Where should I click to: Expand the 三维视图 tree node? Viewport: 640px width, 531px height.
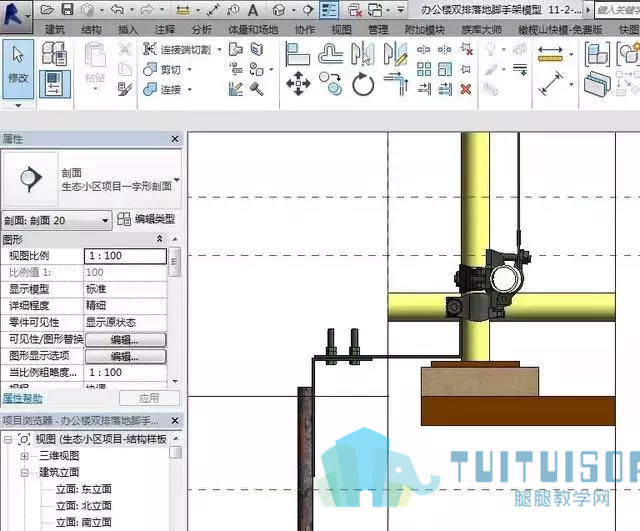point(24,456)
